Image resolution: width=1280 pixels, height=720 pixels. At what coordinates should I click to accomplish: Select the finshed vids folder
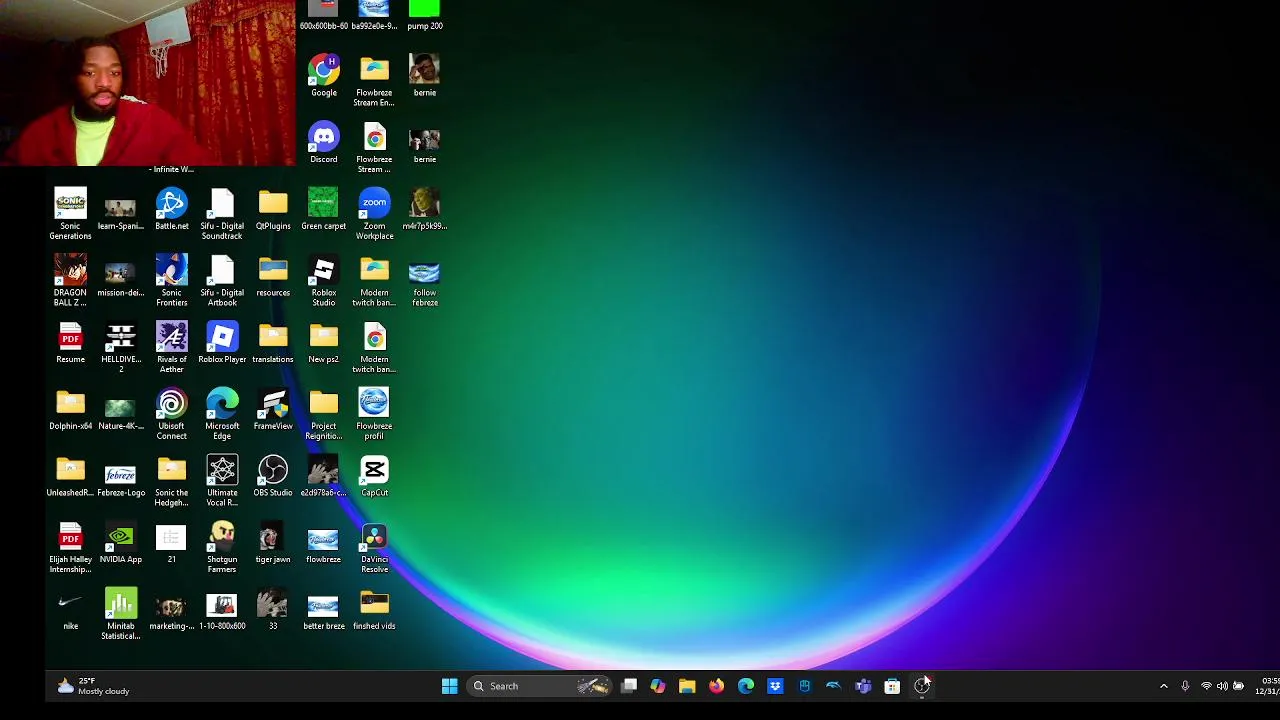point(374,609)
